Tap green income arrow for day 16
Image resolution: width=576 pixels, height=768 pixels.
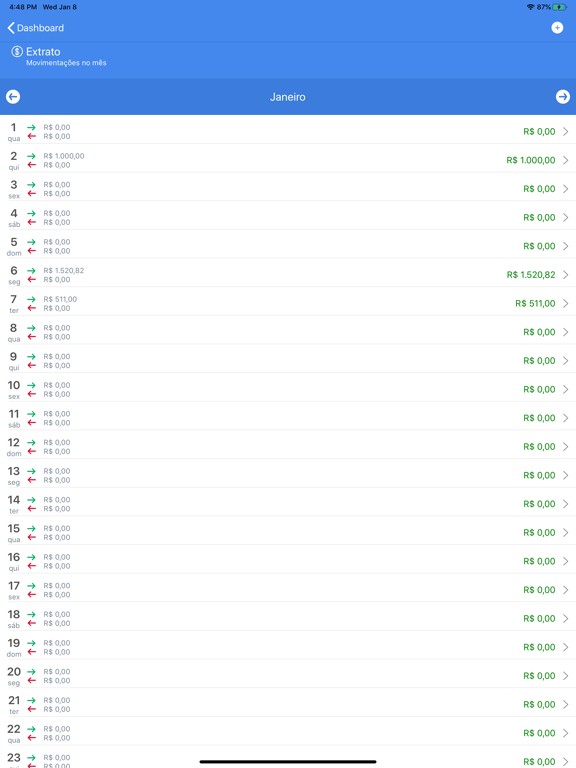click(x=31, y=557)
